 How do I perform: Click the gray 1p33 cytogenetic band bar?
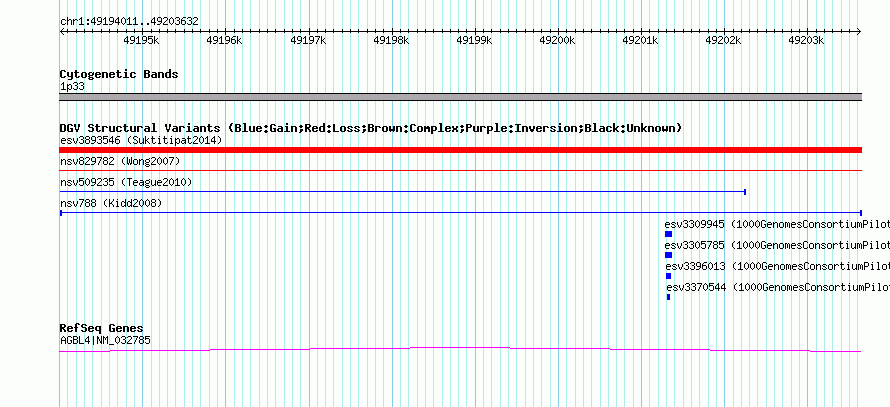tap(460, 97)
